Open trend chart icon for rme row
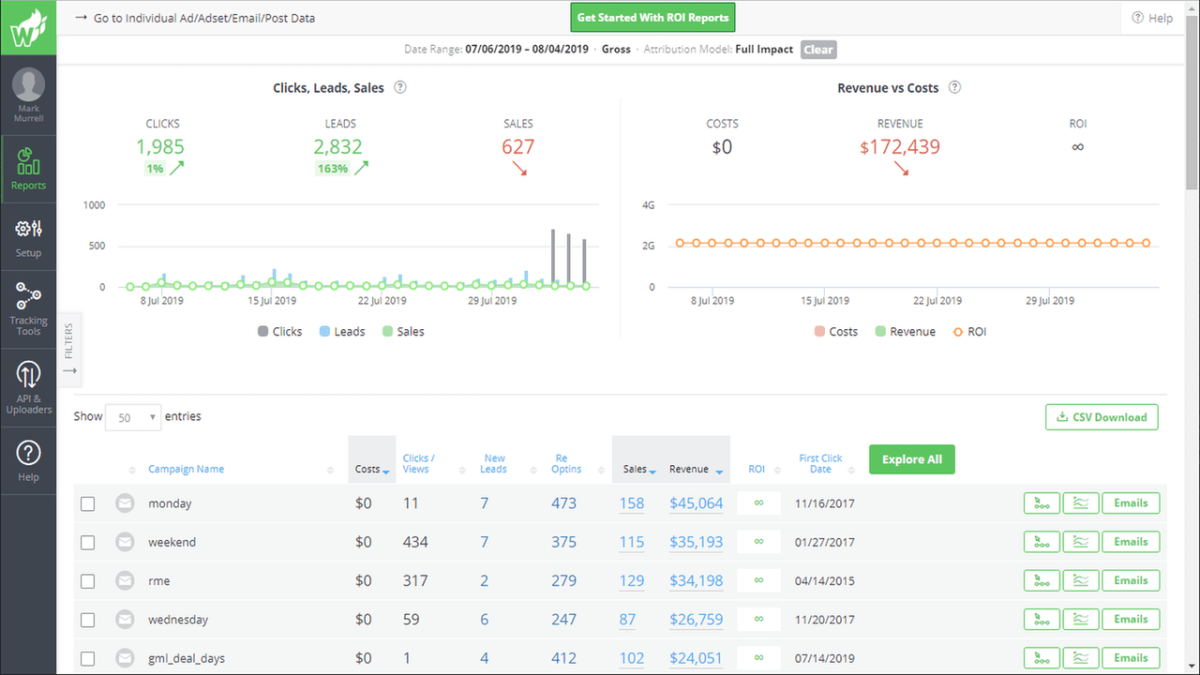 (x=1080, y=580)
